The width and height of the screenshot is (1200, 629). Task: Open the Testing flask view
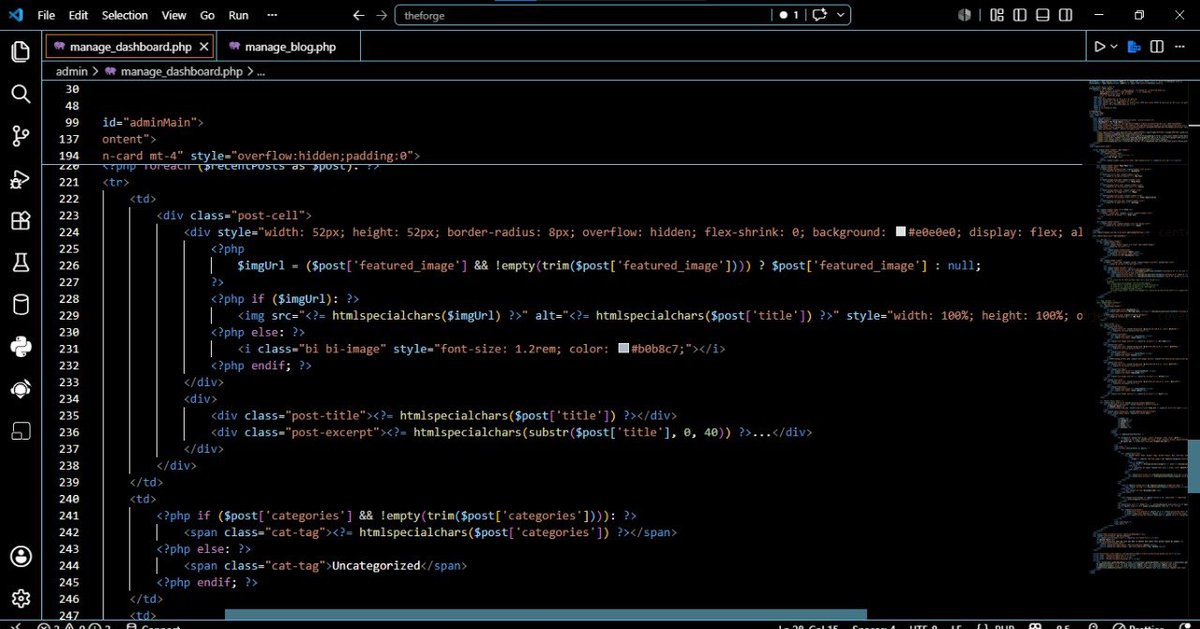pos(20,263)
